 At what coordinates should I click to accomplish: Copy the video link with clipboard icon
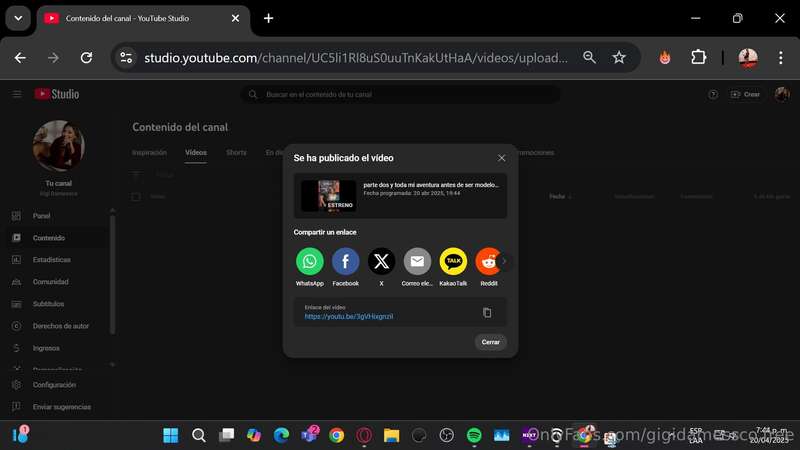[x=487, y=312]
